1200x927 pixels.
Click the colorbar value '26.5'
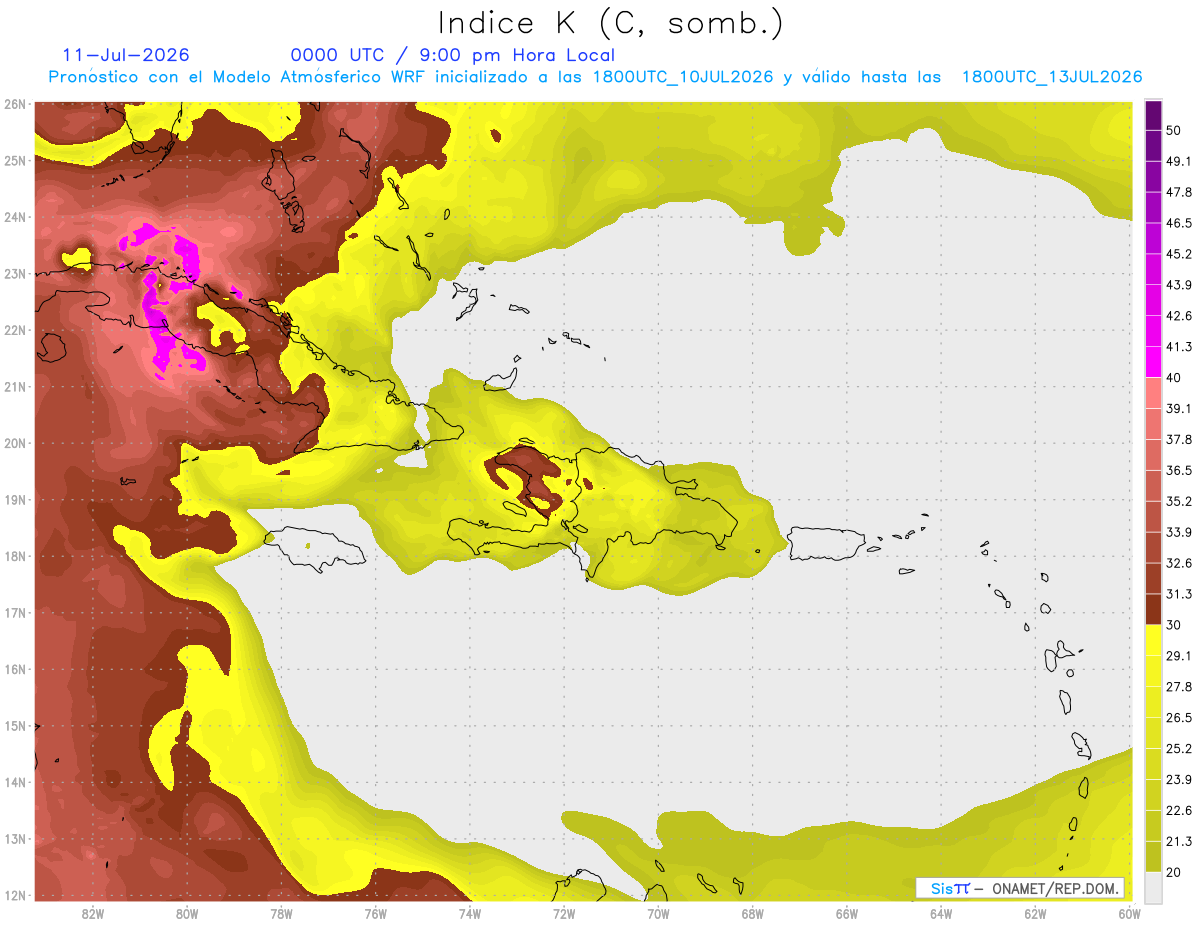tap(1179, 718)
